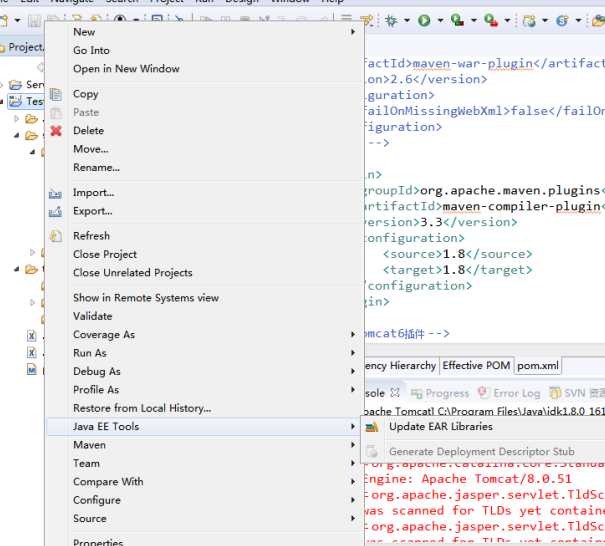The width and height of the screenshot is (605, 546).
Task: Open Source submenu
Action: [x=90, y=518]
